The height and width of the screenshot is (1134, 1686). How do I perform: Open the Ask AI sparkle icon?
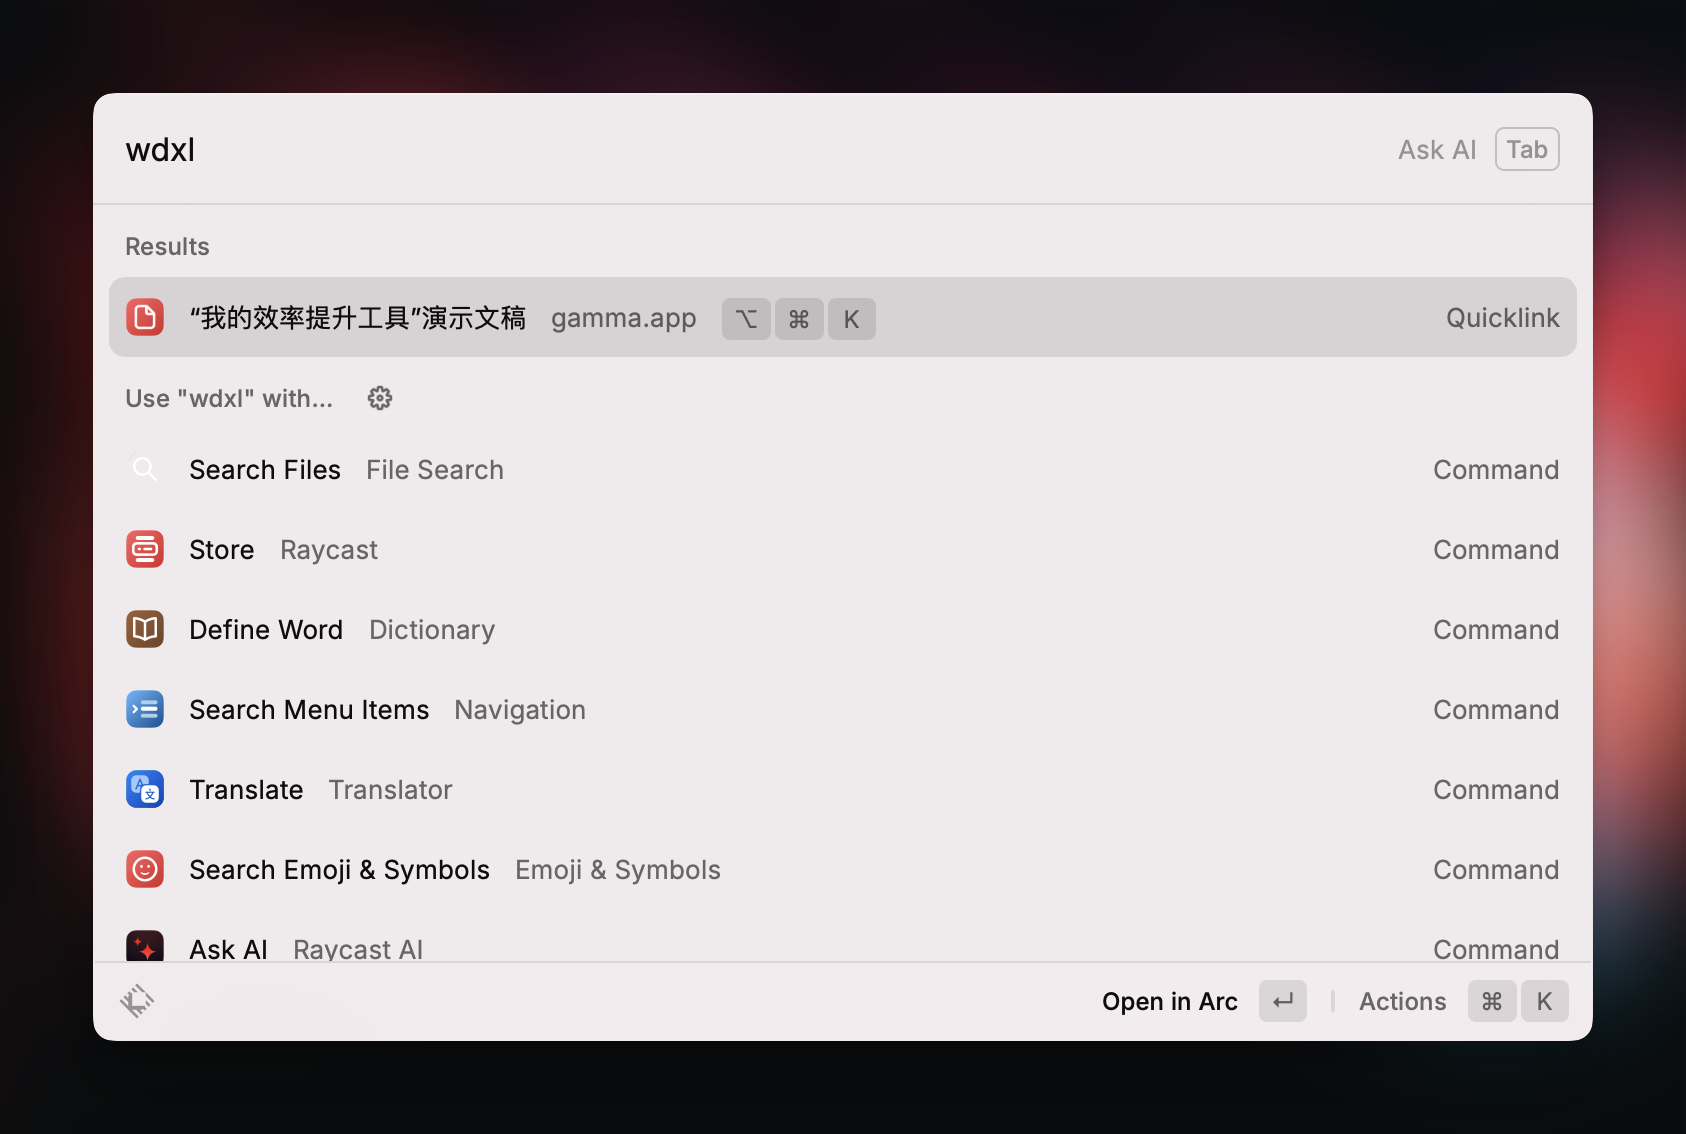(144, 946)
